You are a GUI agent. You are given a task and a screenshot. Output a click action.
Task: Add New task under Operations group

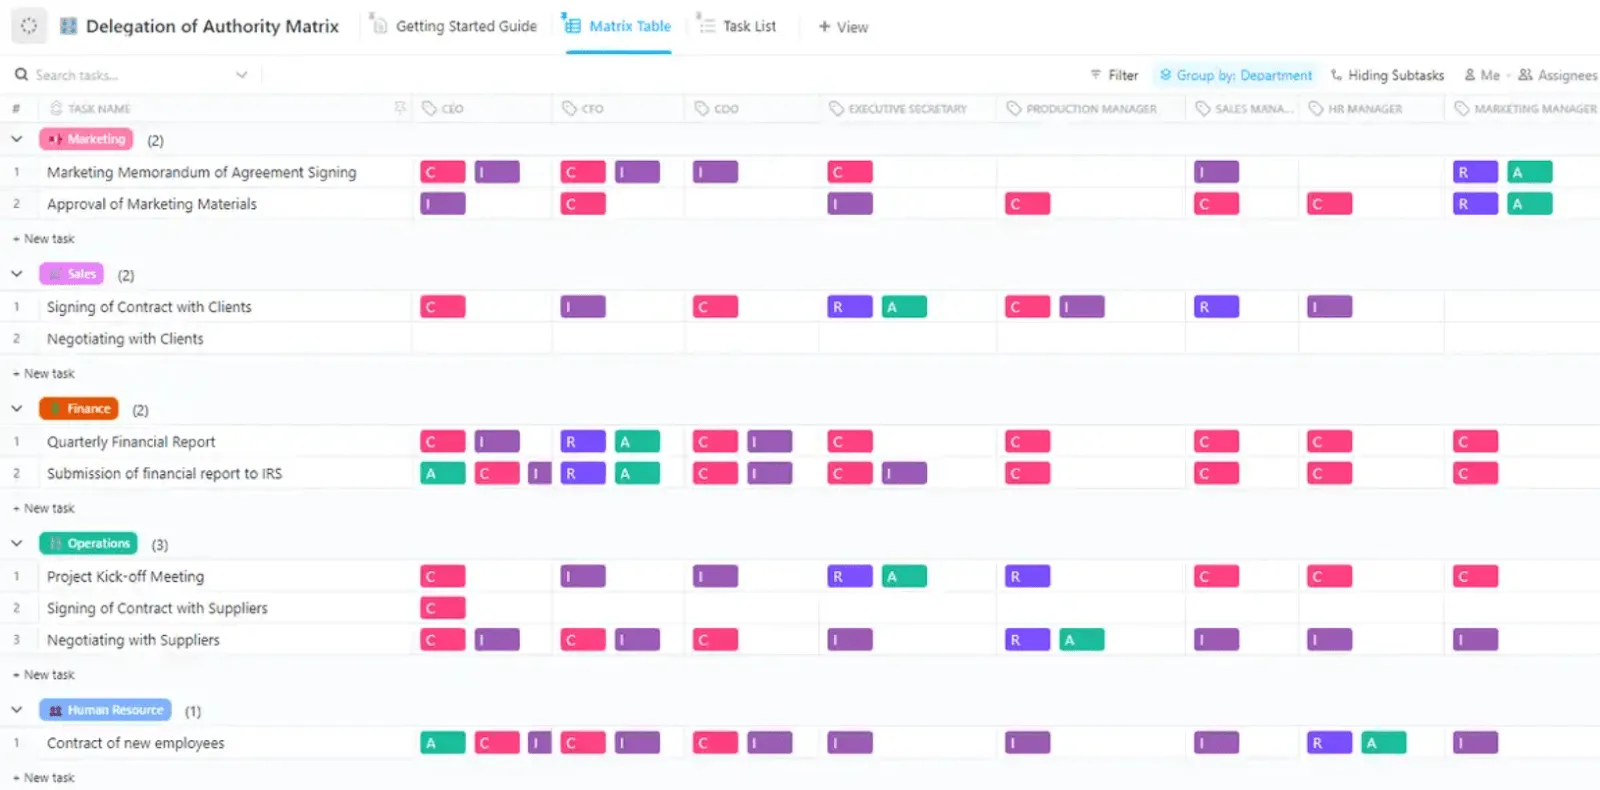(44, 675)
